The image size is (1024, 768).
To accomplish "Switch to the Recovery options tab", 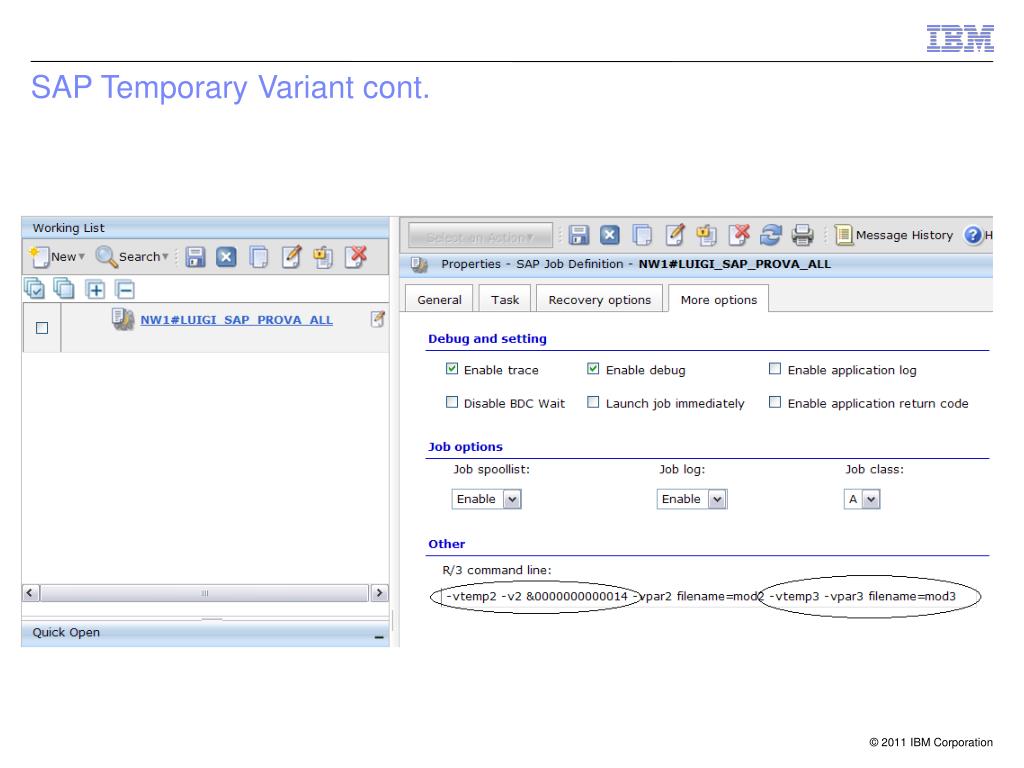I will tap(600, 300).
